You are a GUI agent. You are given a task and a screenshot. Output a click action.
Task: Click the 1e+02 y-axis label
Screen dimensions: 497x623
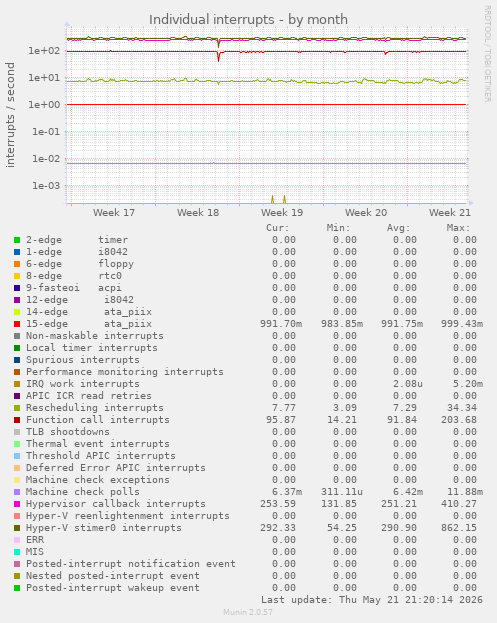(x=44, y=51)
